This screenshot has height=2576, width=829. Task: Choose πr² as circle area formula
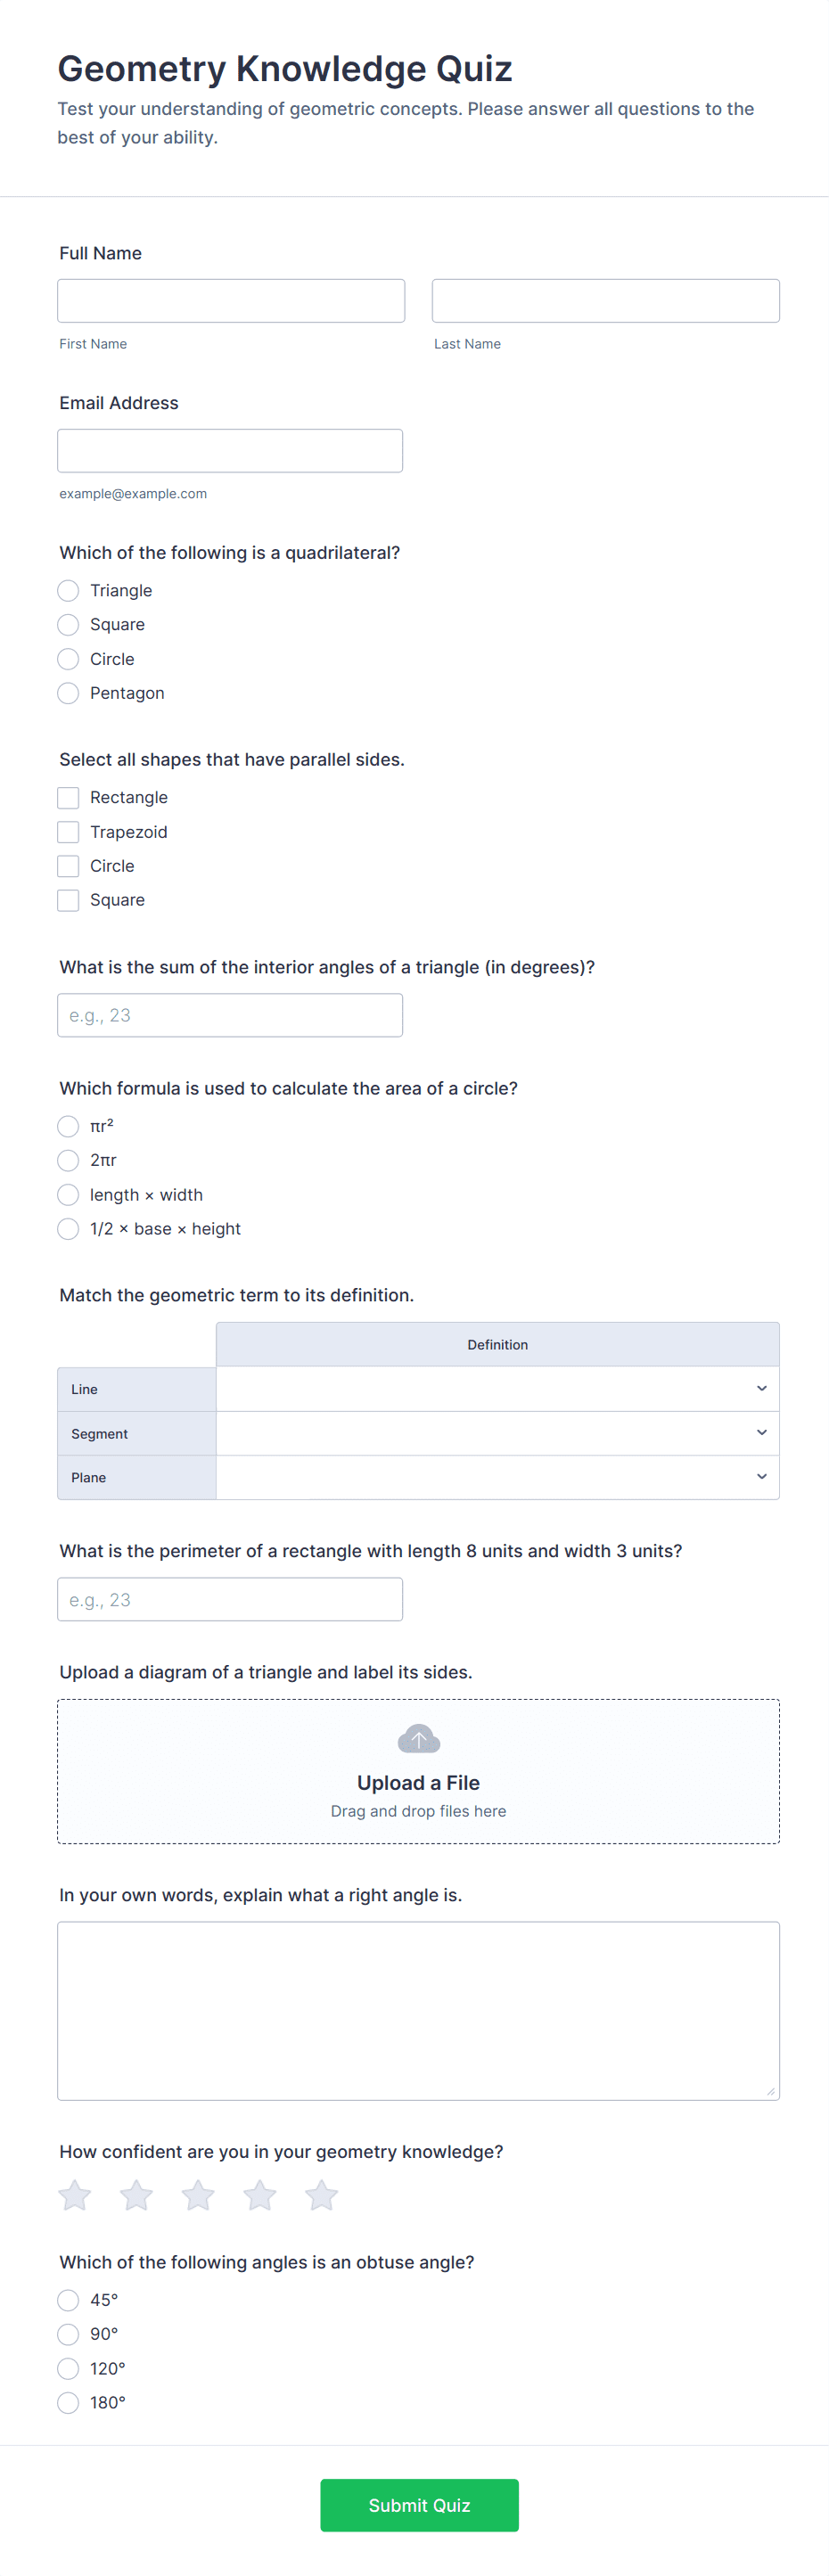(x=68, y=1127)
